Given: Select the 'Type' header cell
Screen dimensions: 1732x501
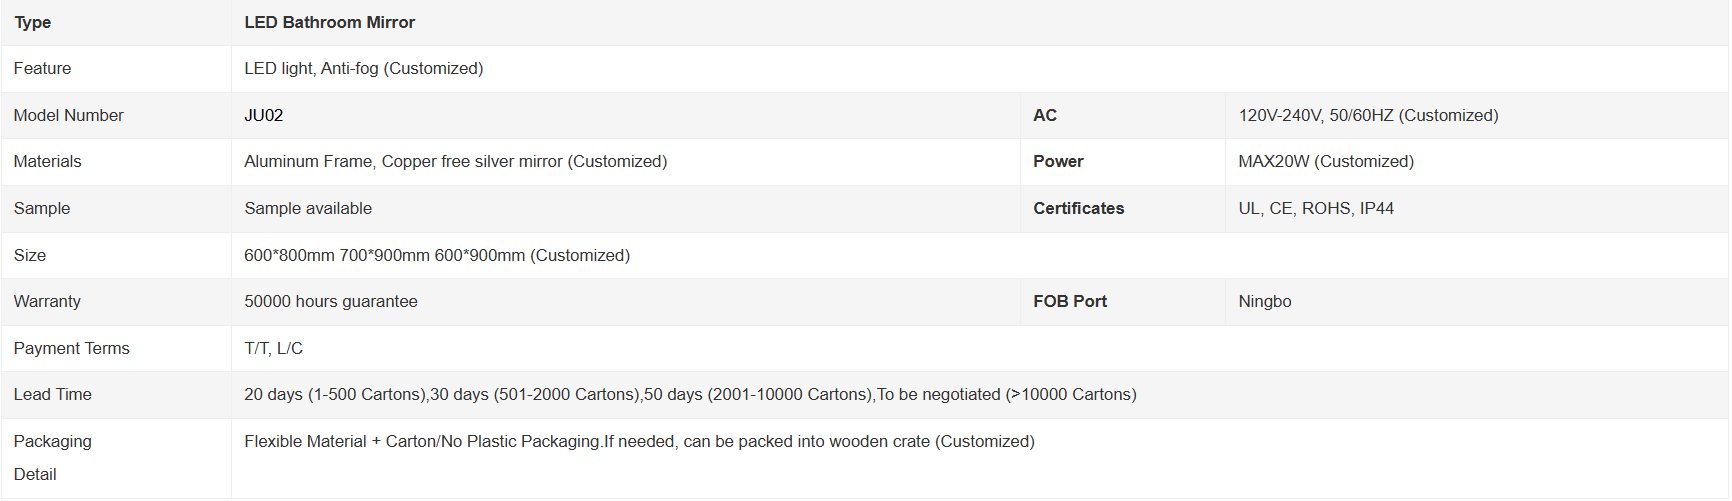Looking at the screenshot, I should click(116, 22).
